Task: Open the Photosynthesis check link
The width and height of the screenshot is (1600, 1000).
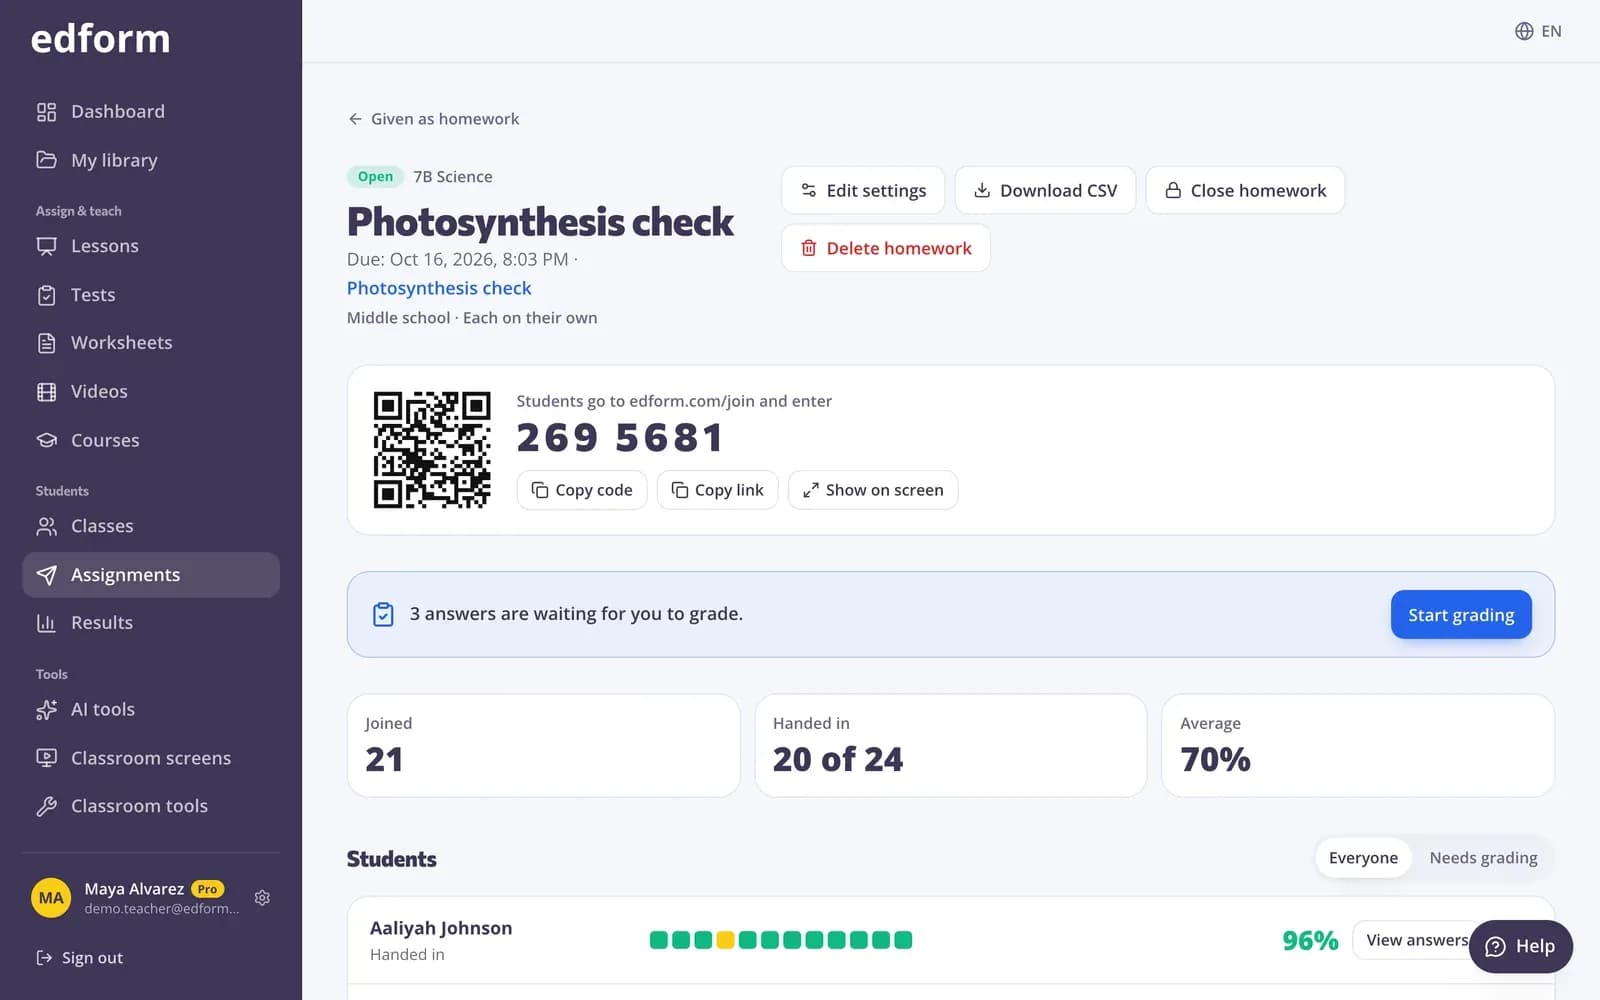Action: pos(439,288)
